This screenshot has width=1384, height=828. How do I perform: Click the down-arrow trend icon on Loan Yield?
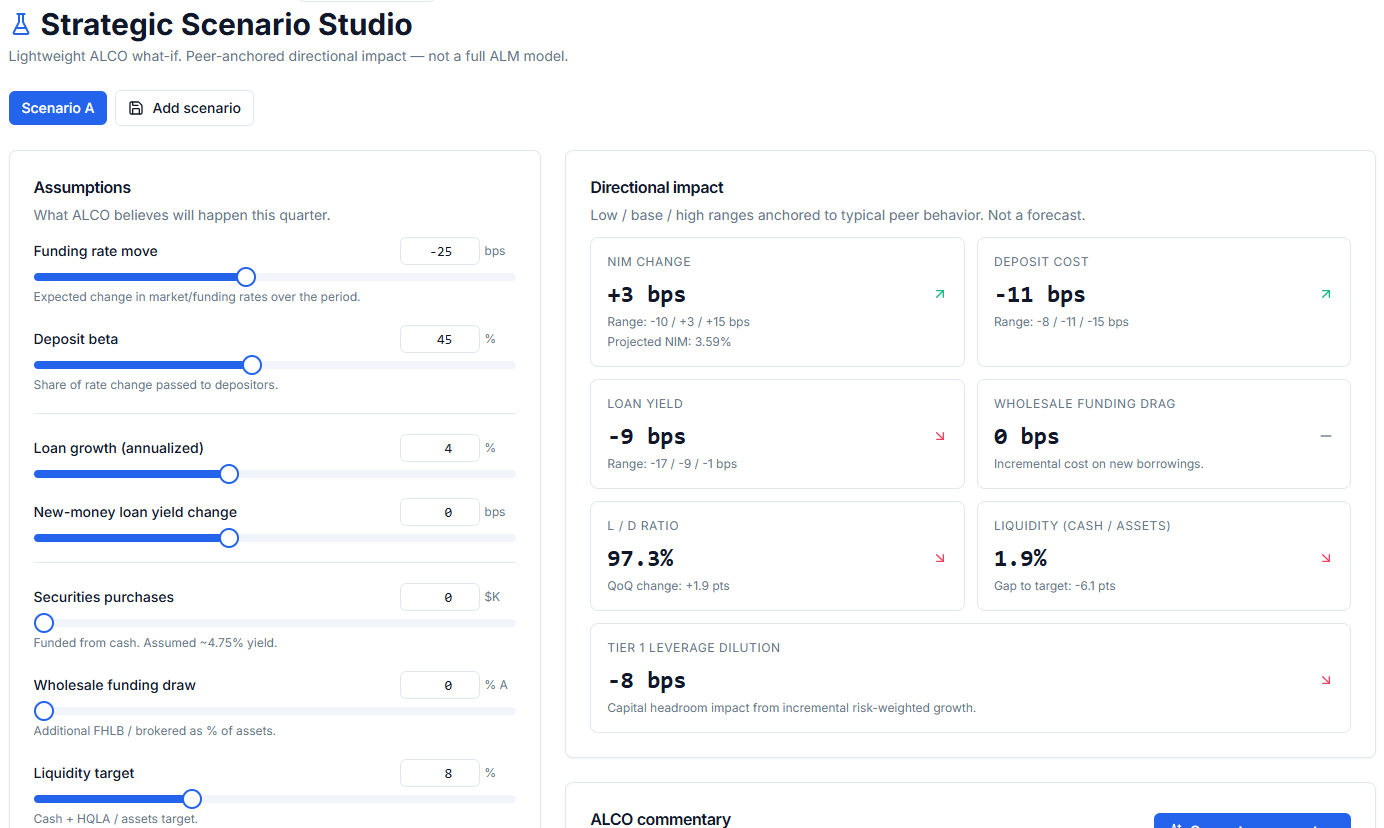[x=939, y=436]
